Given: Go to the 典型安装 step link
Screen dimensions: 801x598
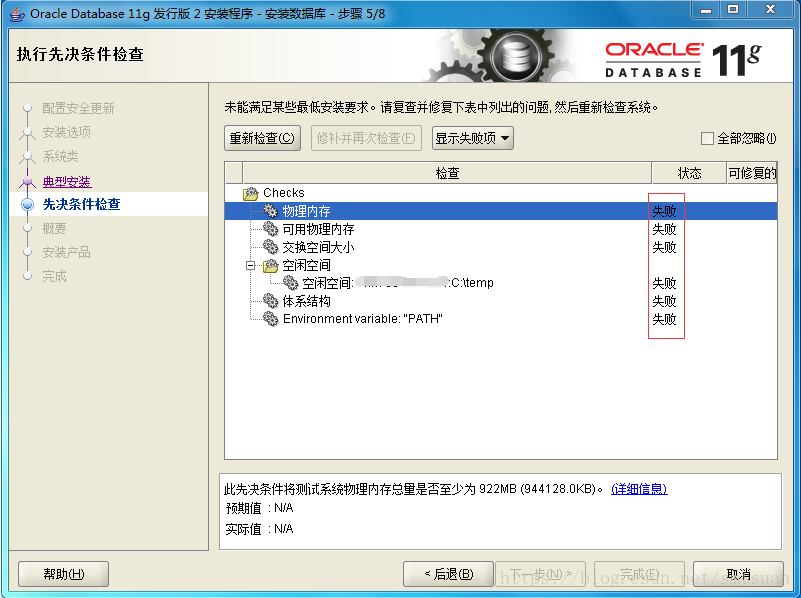Looking at the screenshot, I should [67, 181].
